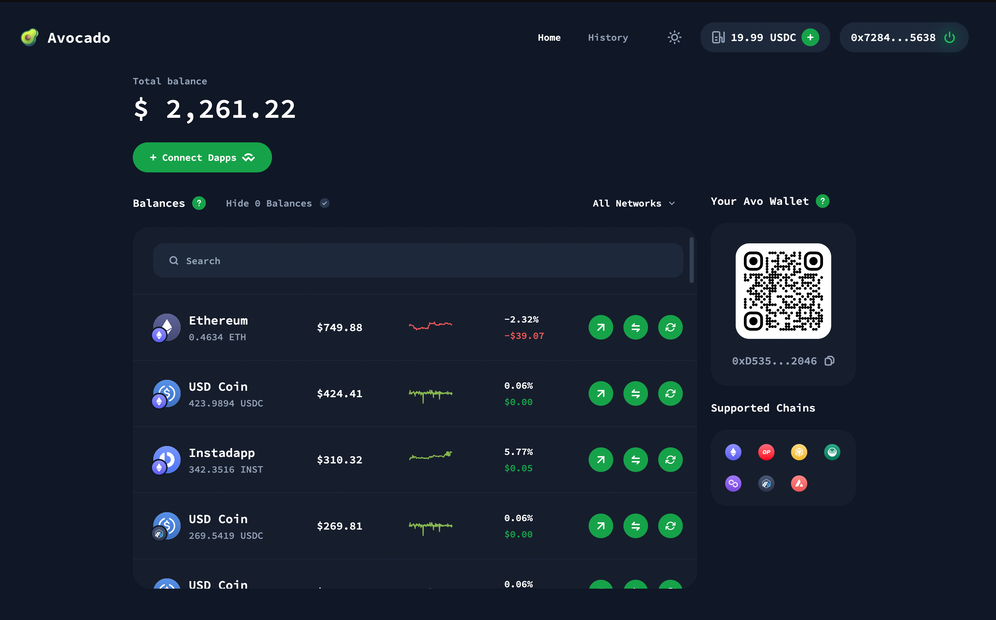
Task: Click the -2.32% Ethereum change
Action: [x=522, y=320]
